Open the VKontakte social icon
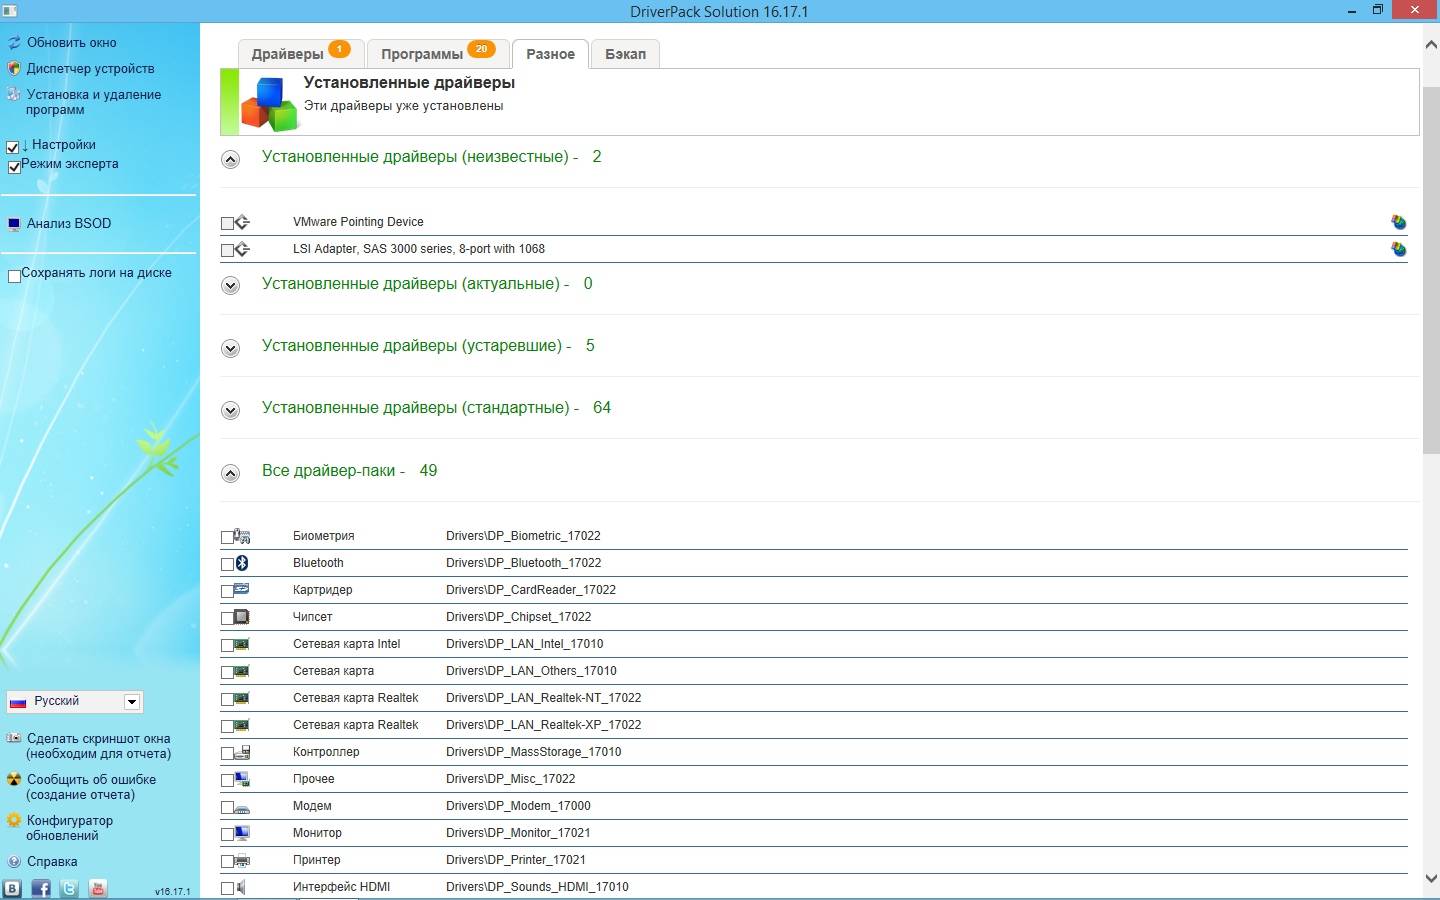1440x900 pixels. pos(12,888)
